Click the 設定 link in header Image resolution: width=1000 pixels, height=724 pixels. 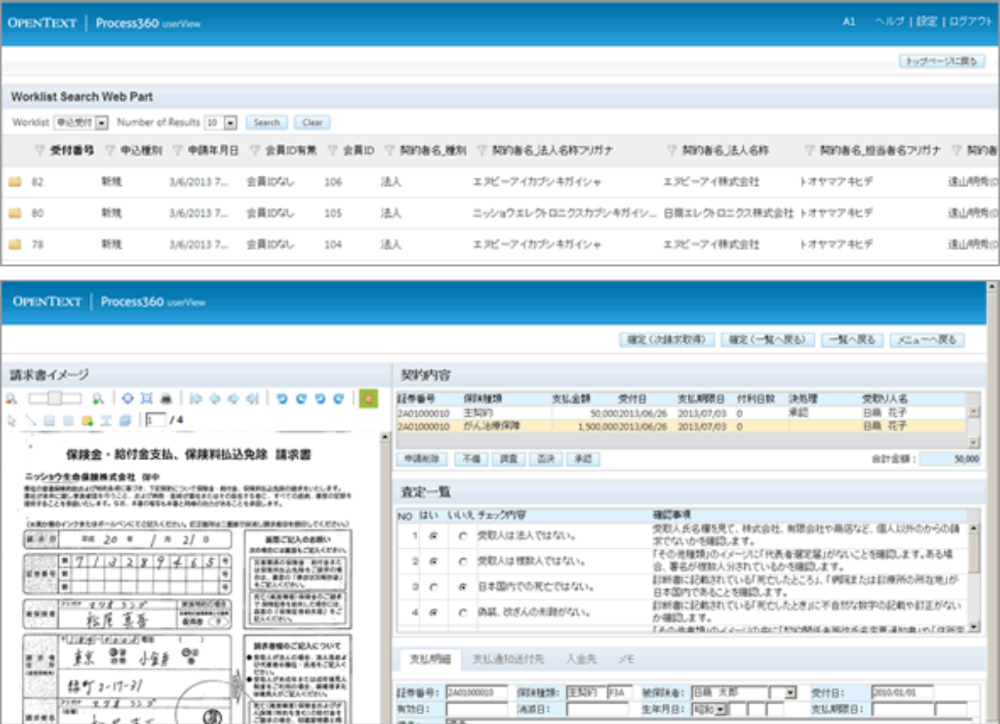pos(927,22)
